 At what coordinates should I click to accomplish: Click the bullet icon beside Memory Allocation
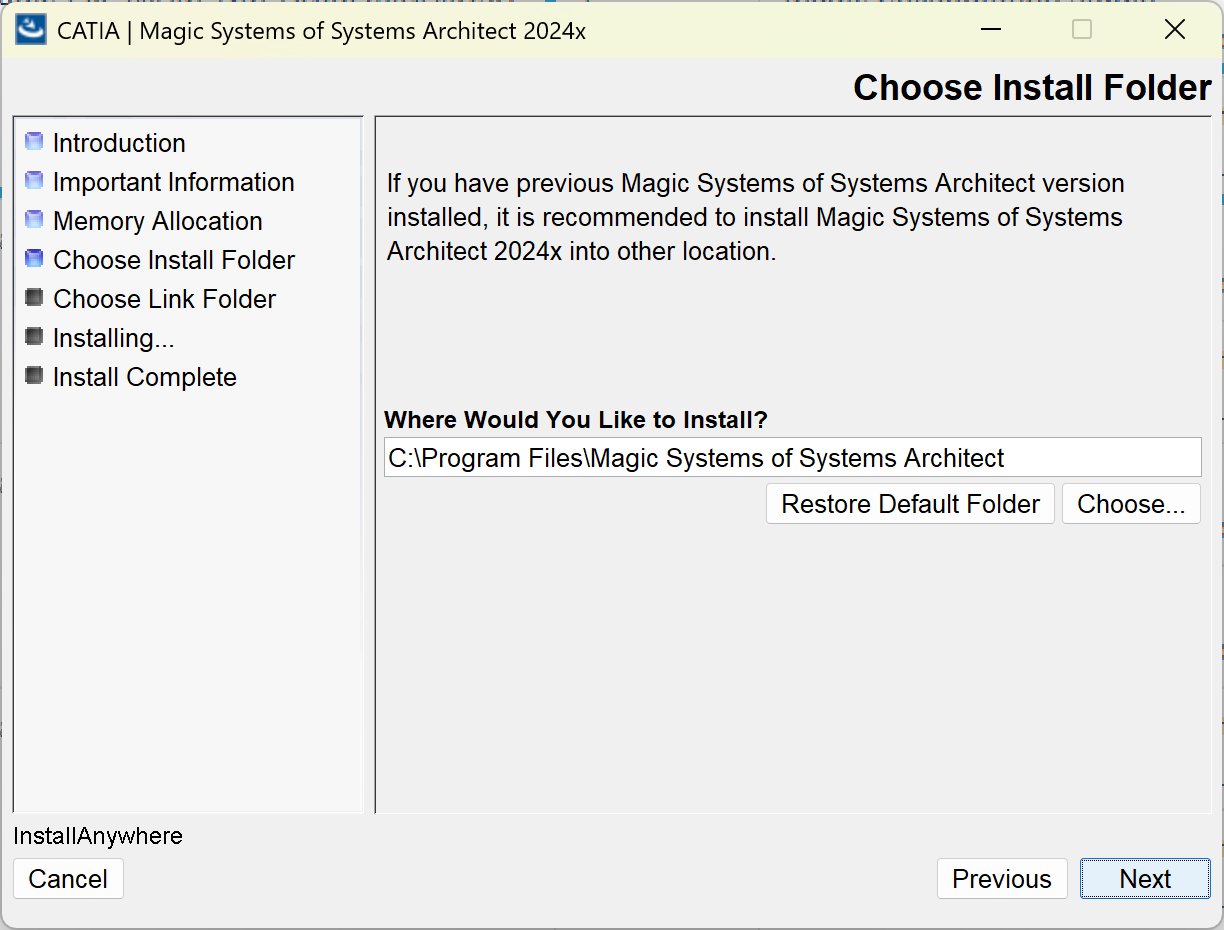click(34, 220)
